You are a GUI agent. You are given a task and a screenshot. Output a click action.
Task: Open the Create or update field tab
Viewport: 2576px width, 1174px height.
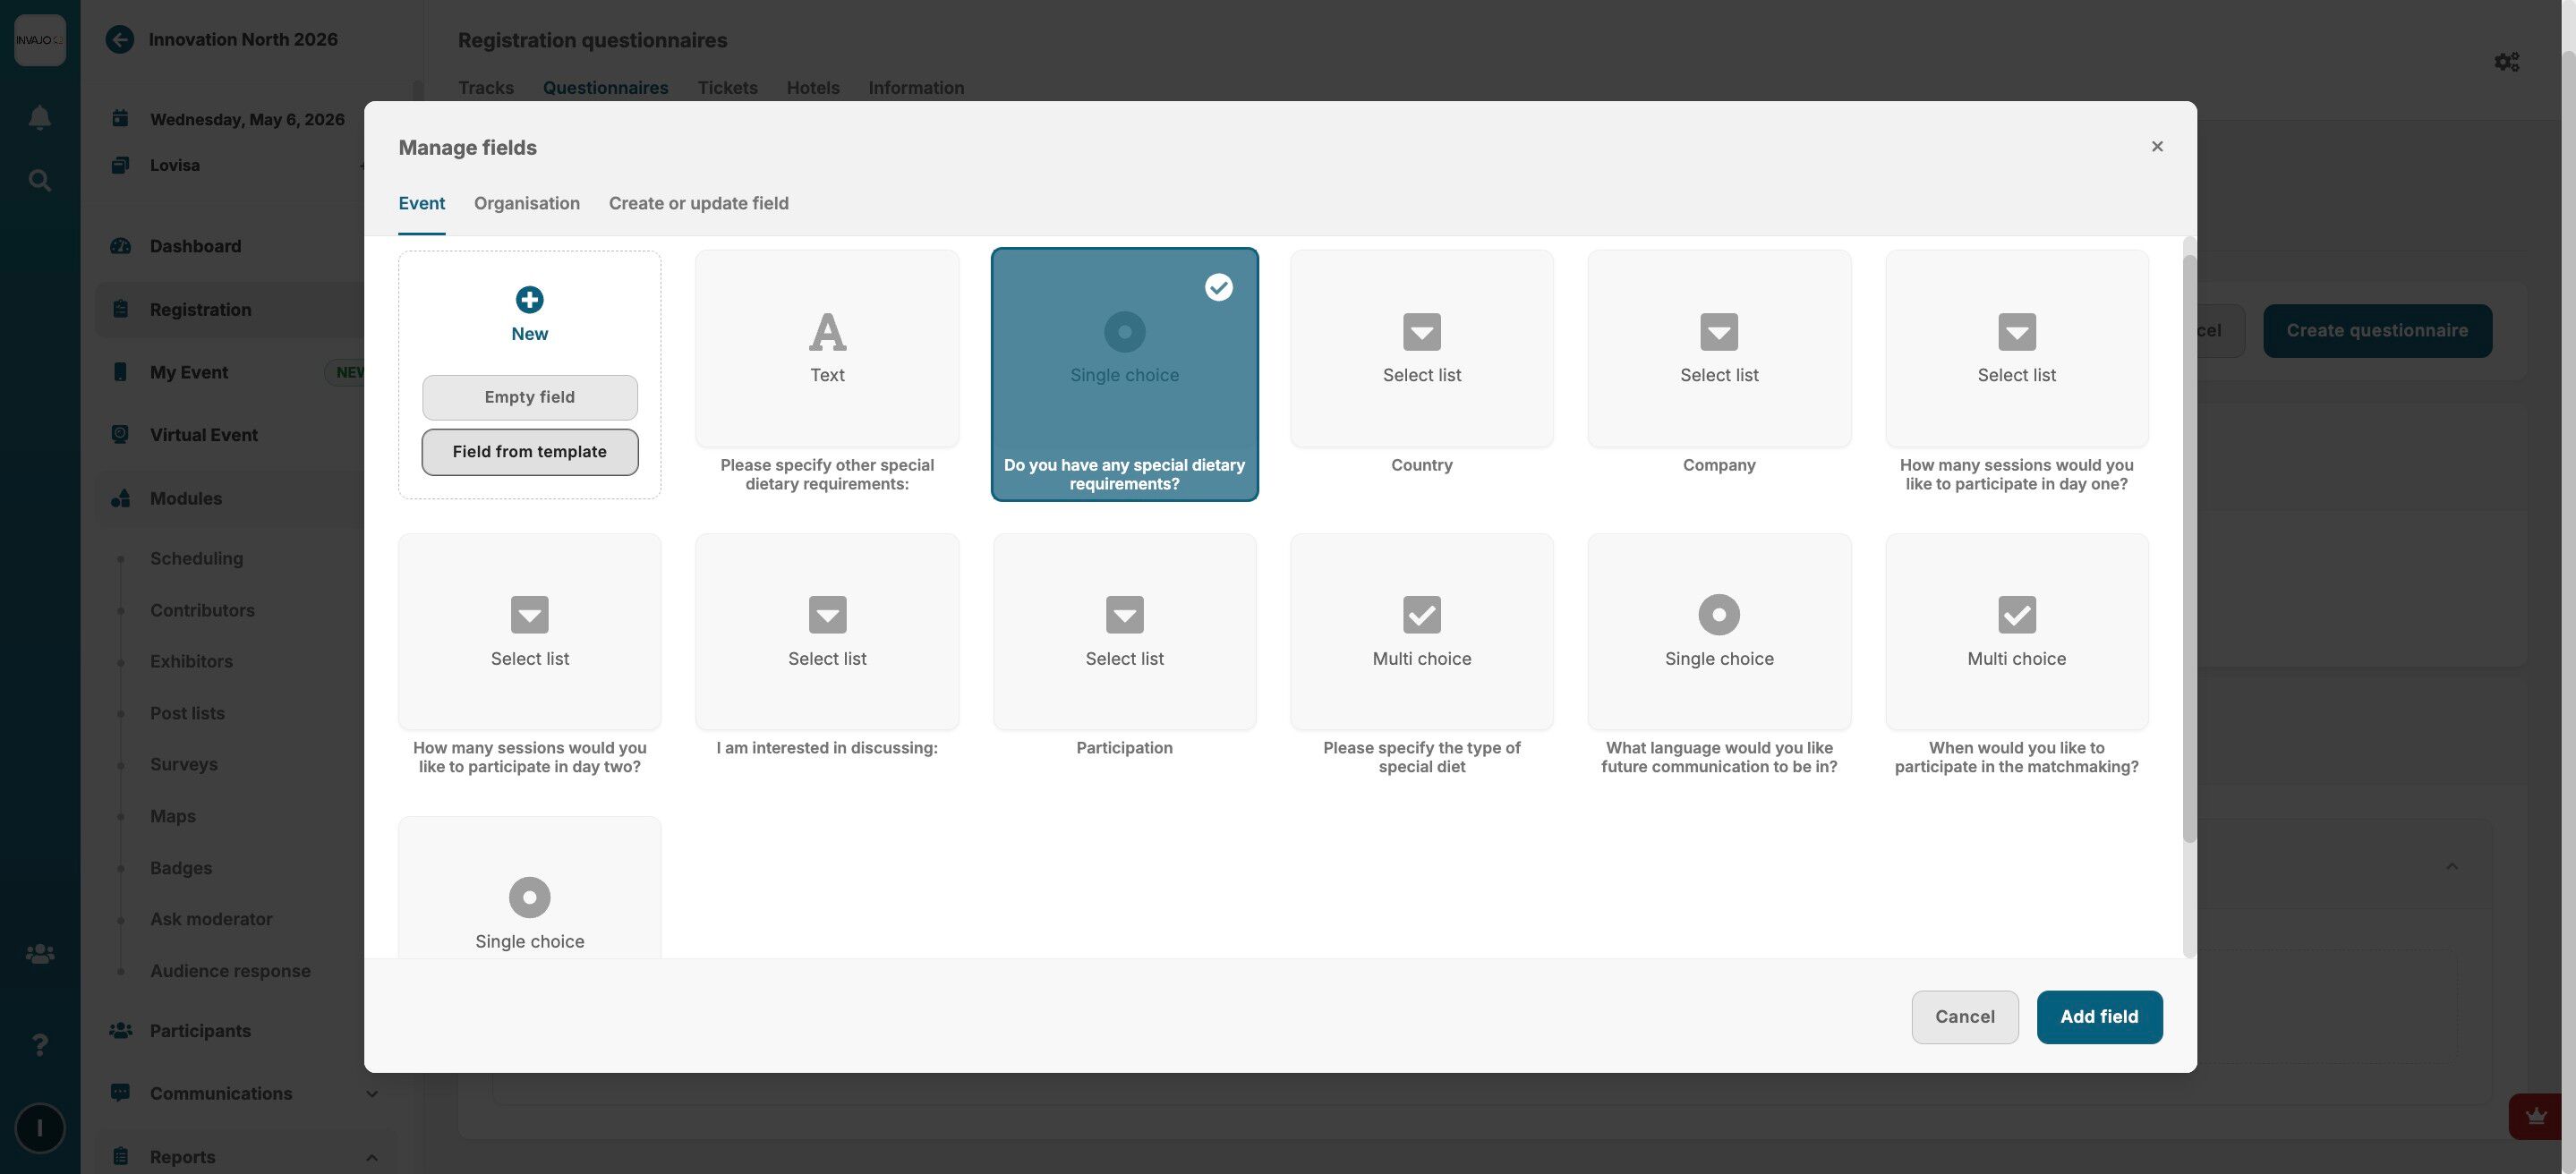click(698, 204)
